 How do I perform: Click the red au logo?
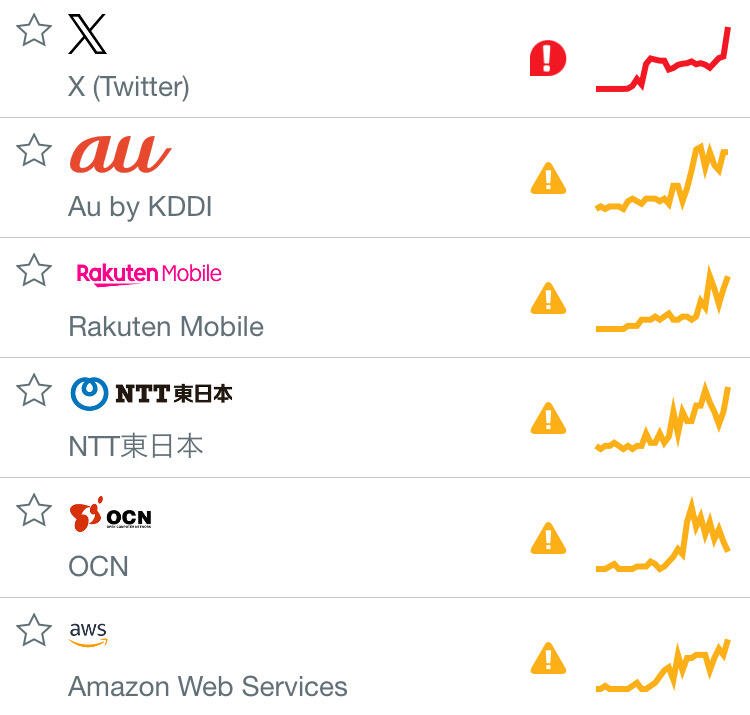[x=120, y=154]
